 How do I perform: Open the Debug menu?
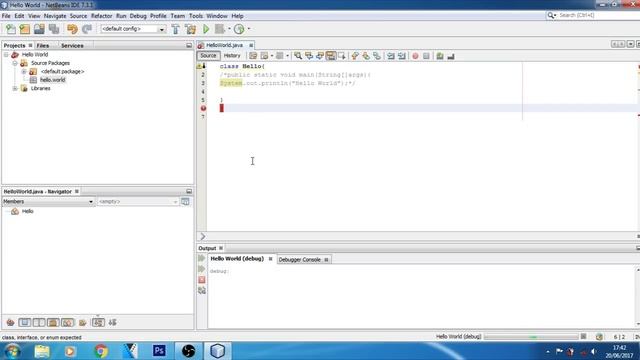tap(138, 16)
